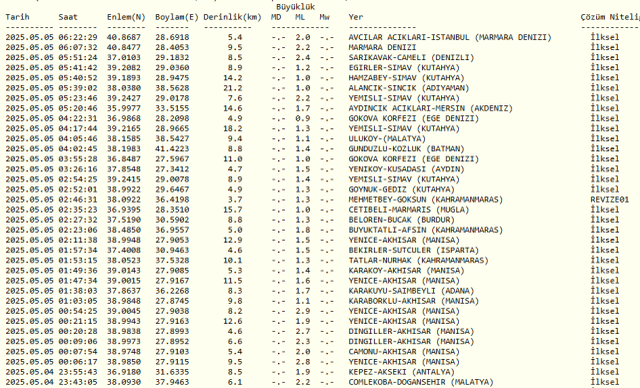The width and height of the screenshot is (640, 388).
Task: Select the place 'KARAKOY-AKHISAR (MANISA)'
Action: point(407,271)
